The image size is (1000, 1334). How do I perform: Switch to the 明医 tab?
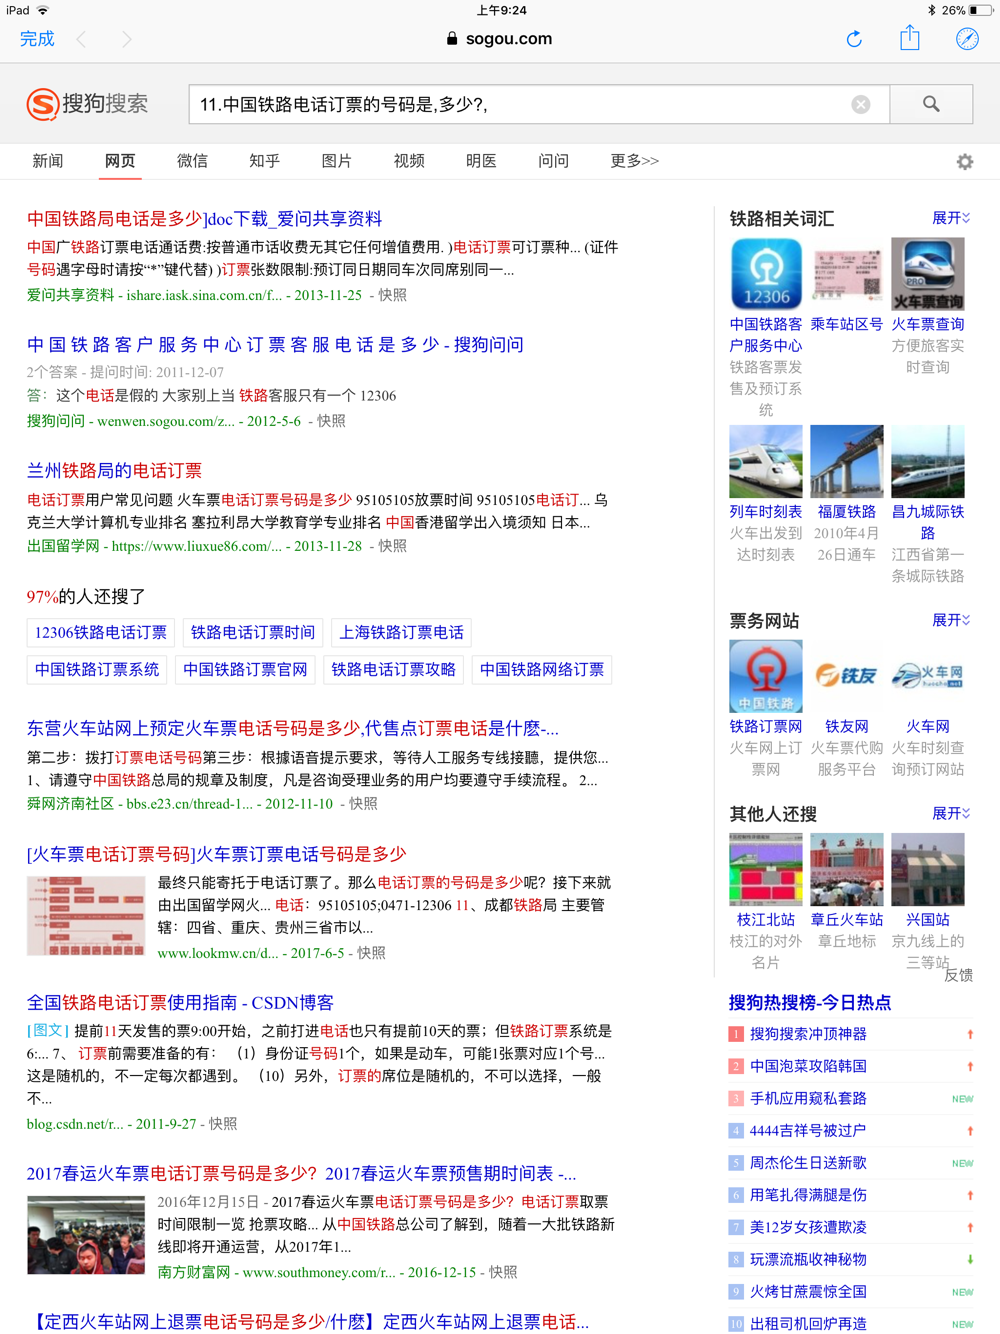481,161
